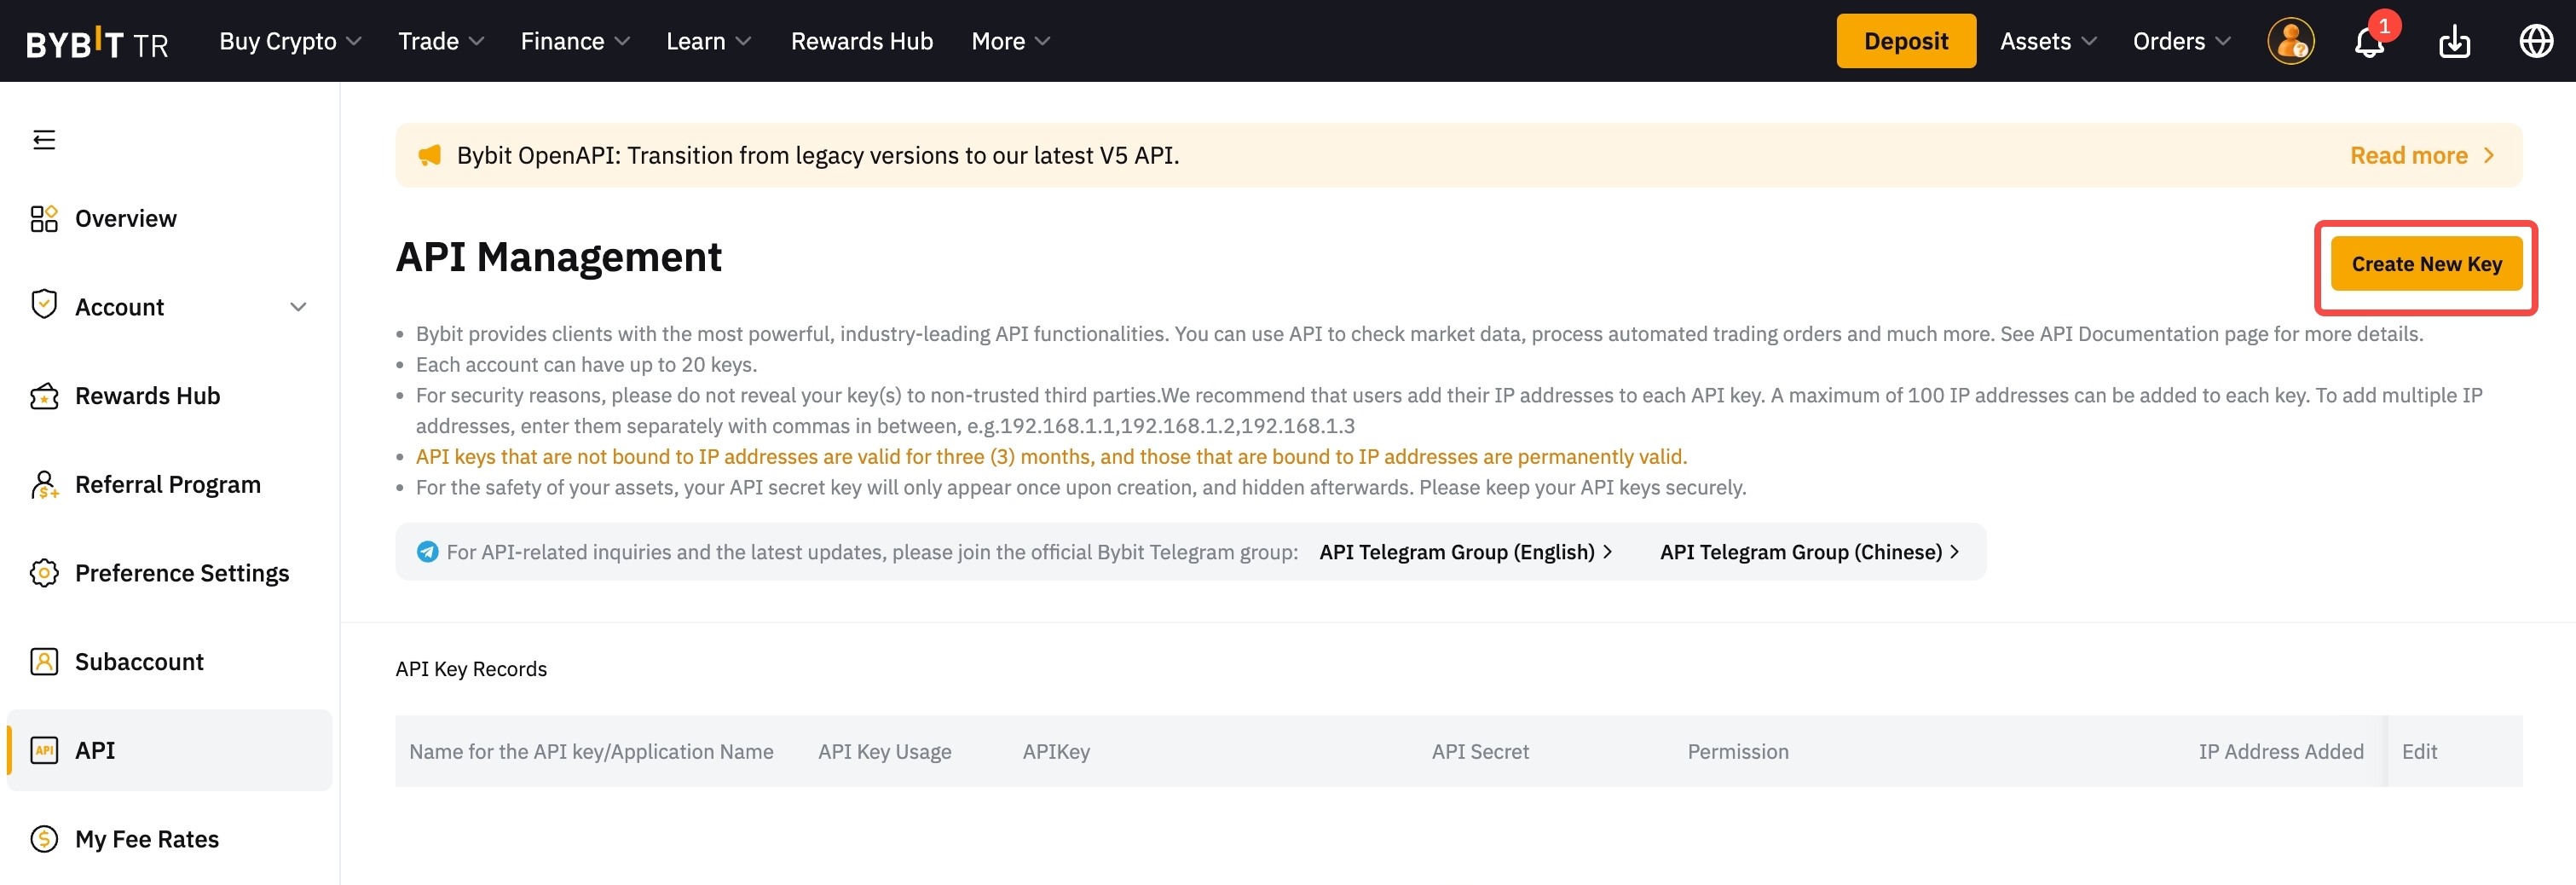Viewport: 2576px width, 885px height.
Task: Open the Buy Crypto dropdown menu
Action: (x=289, y=41)
